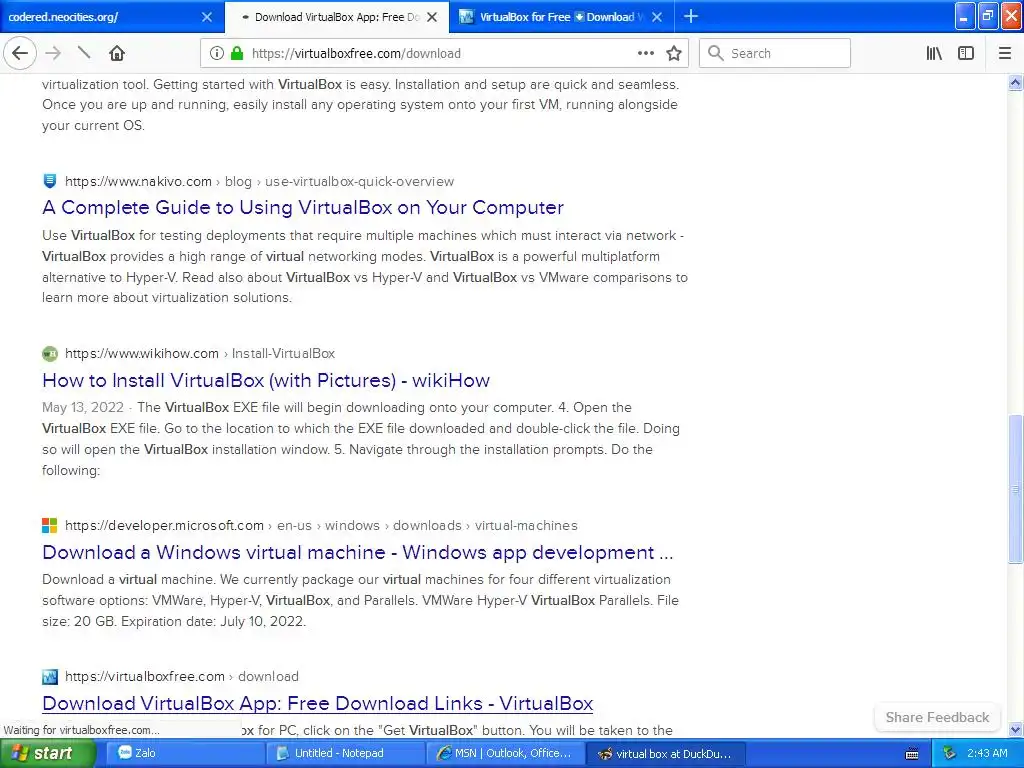Close the Download VirtualBox App tab
1024x768 pixels.
(x=432, y=17)
